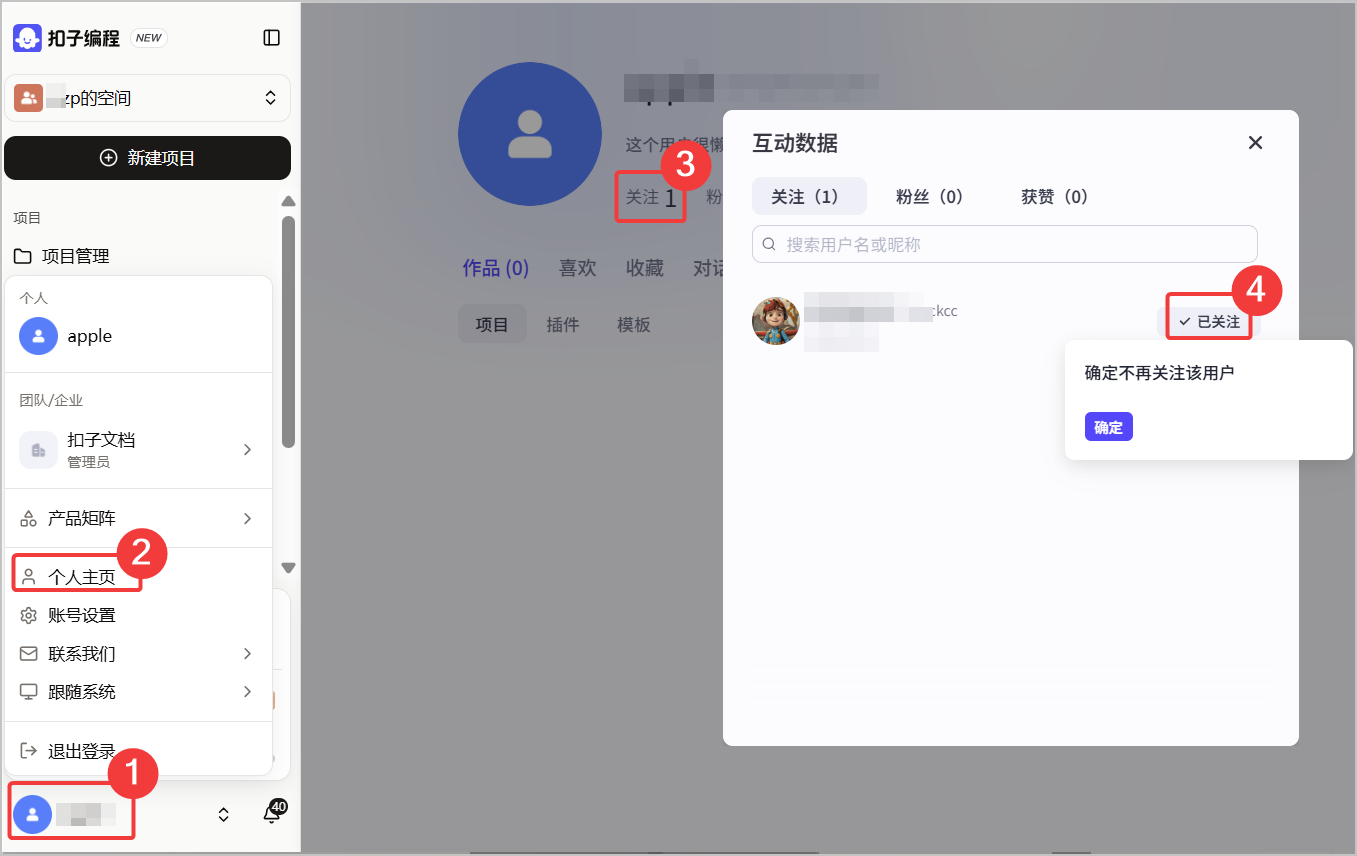Switch to 获赞 (0) tab in dialog
1357x856 pixels.
coord(1054,196)
